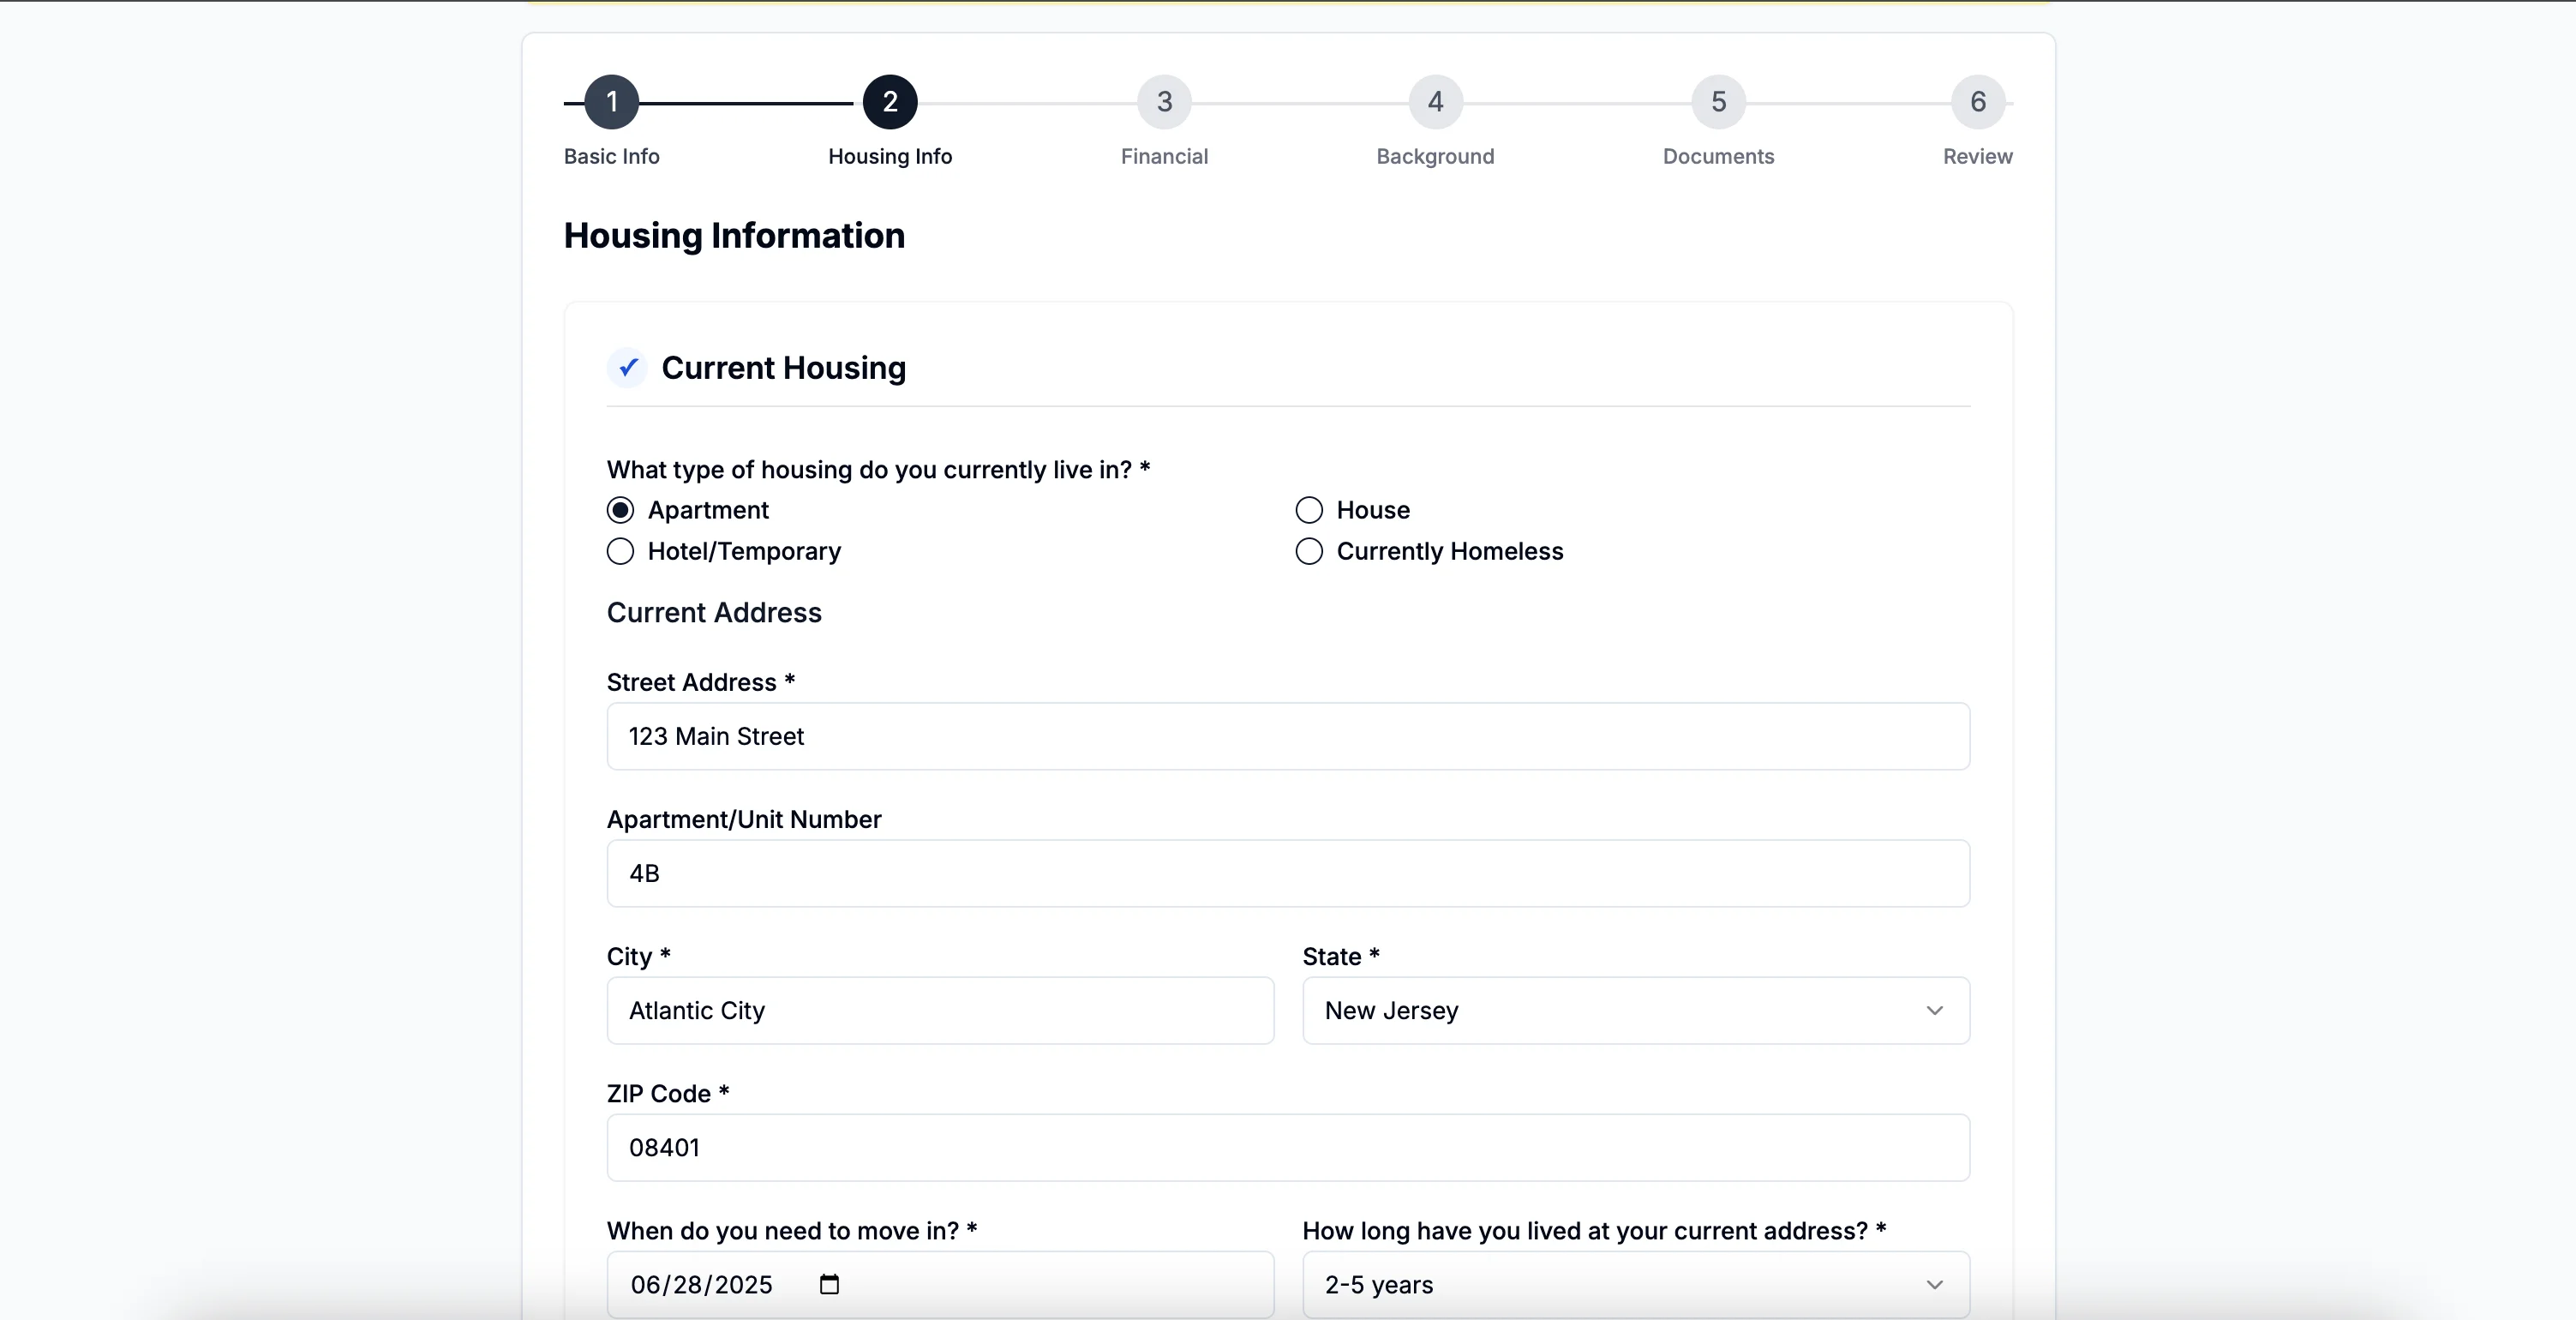
Task: Click step 1 Basic Info circle
Action: coord(612,102)
